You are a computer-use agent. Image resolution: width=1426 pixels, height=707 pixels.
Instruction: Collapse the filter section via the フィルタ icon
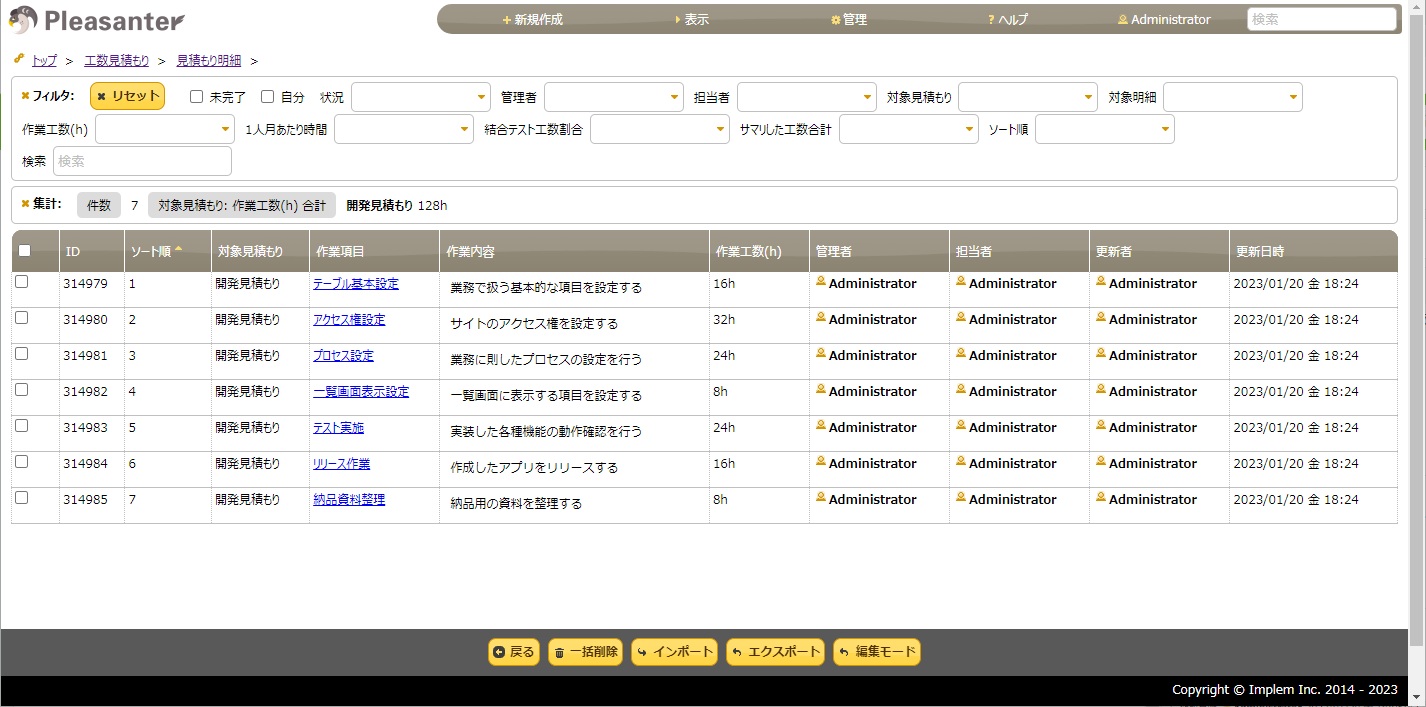pyautogui.click(x=25, y=95)
